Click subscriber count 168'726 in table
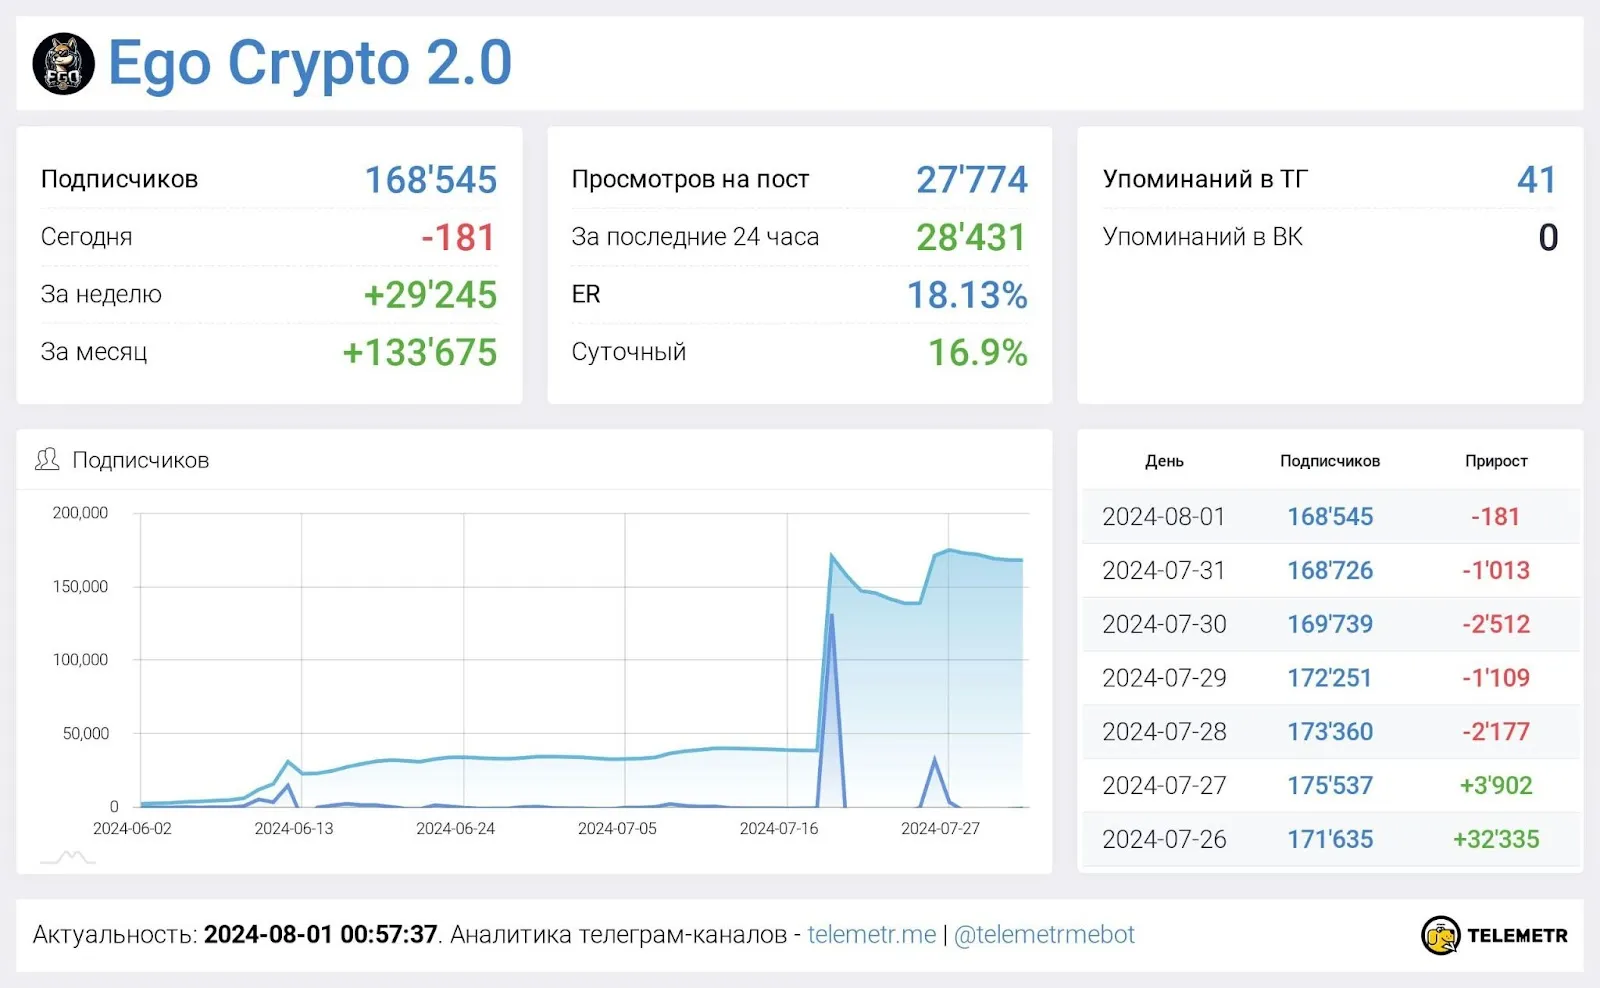 [x=1330, y=571]
